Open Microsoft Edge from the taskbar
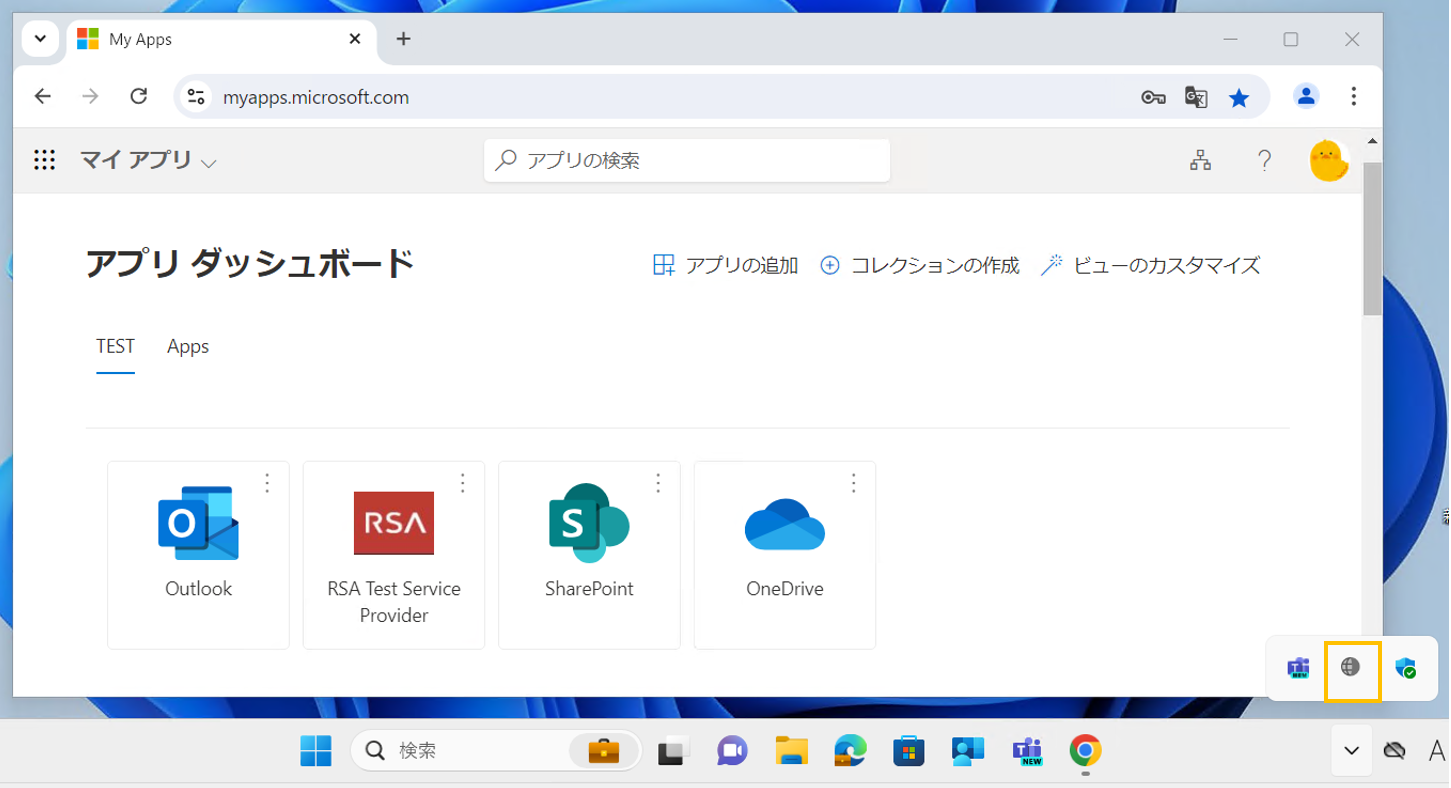Screen dimensions: 1451x788 [850, 751]
